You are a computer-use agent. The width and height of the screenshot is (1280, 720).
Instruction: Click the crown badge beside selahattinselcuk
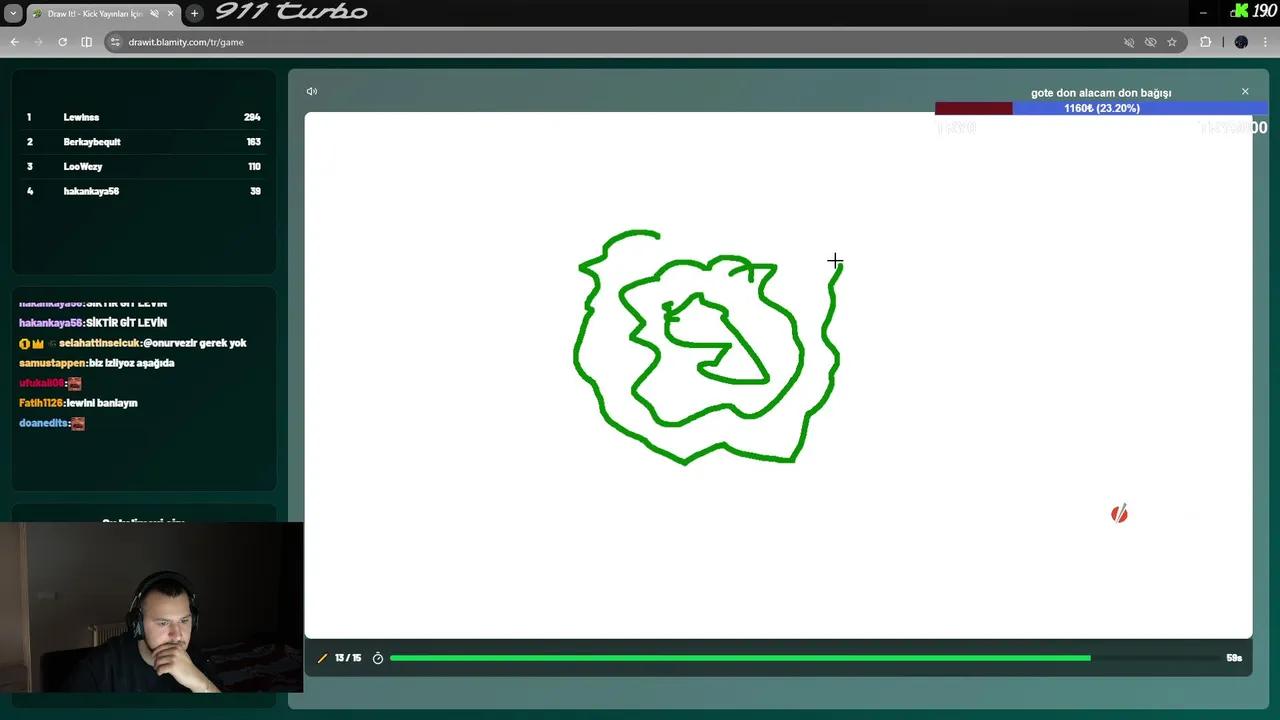click(38, 343)
